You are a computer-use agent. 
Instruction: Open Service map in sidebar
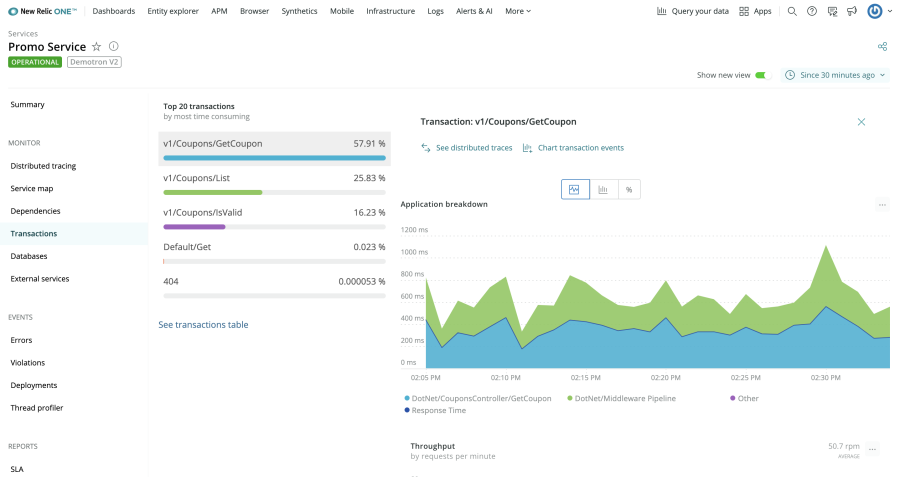tap(32, 188)
